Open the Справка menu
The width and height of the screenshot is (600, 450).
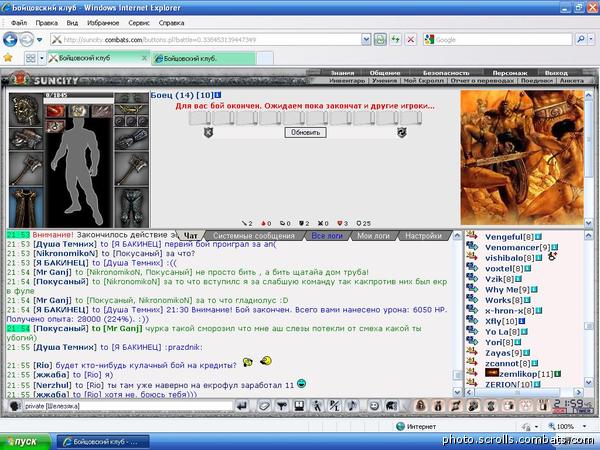pos(171,23)
